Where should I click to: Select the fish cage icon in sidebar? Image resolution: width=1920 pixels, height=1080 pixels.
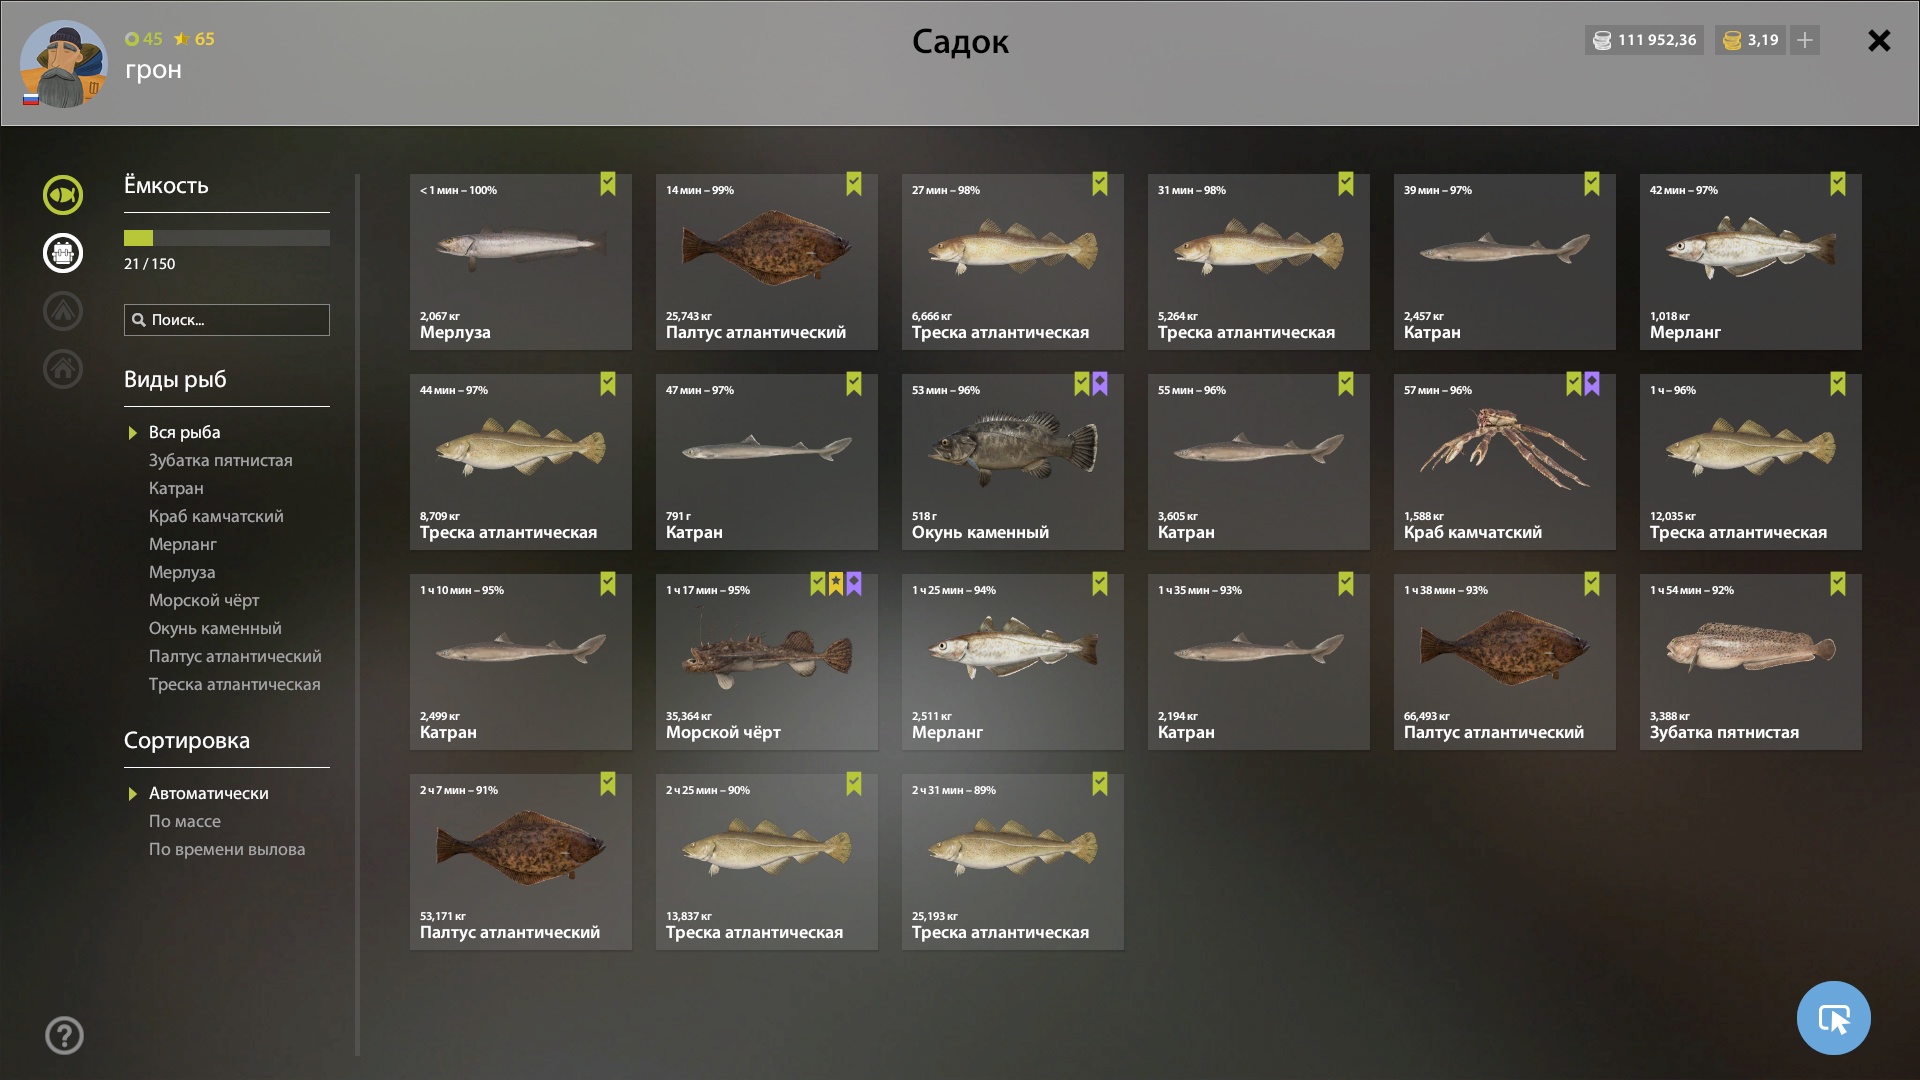(62, 253)
